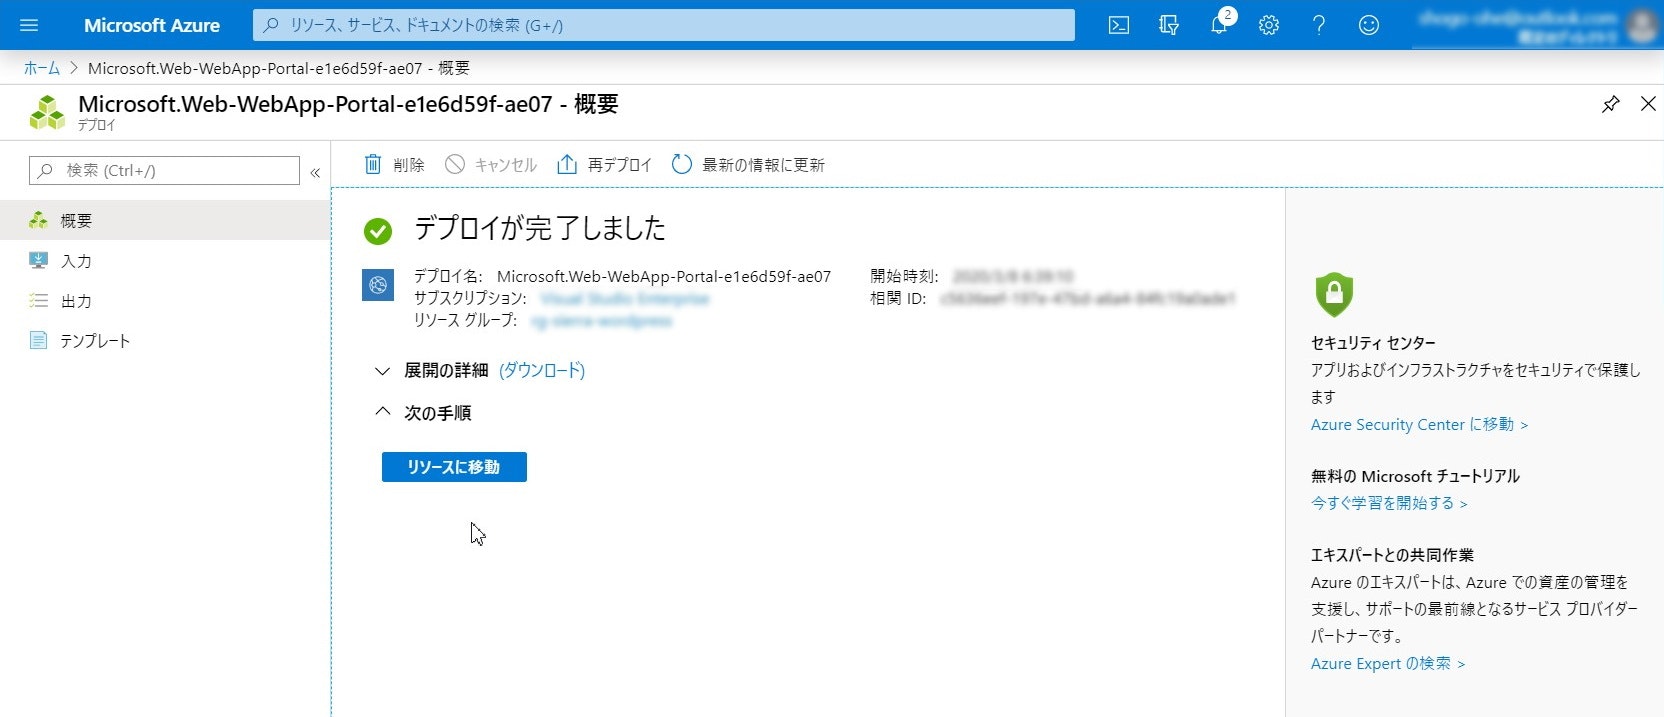This screenshot has width=1664, height=717.
Task: Open portal settings gear
Action: tap(1269, 25)
